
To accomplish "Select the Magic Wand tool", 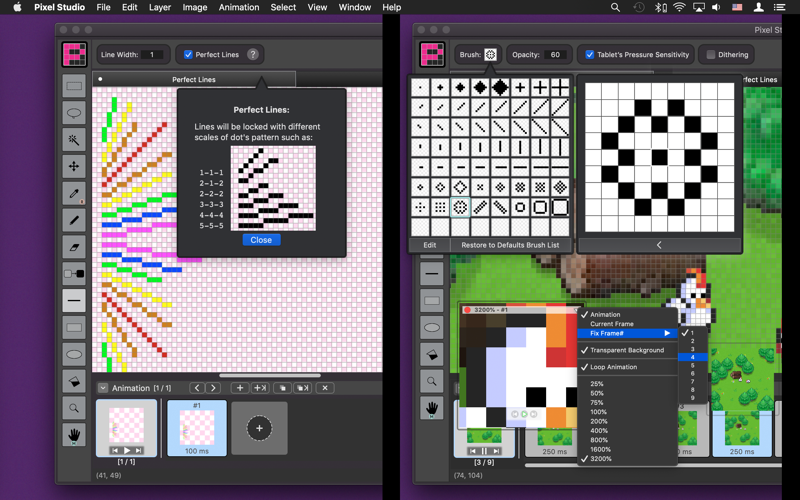I will [74, 140].
